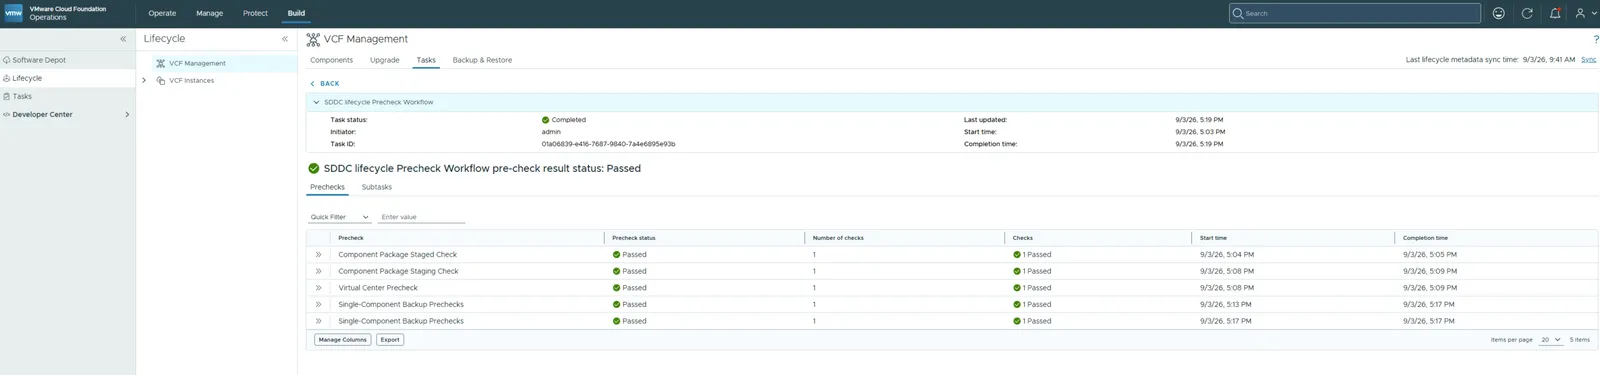Click the refresh icon in top bar
The height and width of the screenshot is (375, 1600).
pyautogui.click(x=1527, y=13)
